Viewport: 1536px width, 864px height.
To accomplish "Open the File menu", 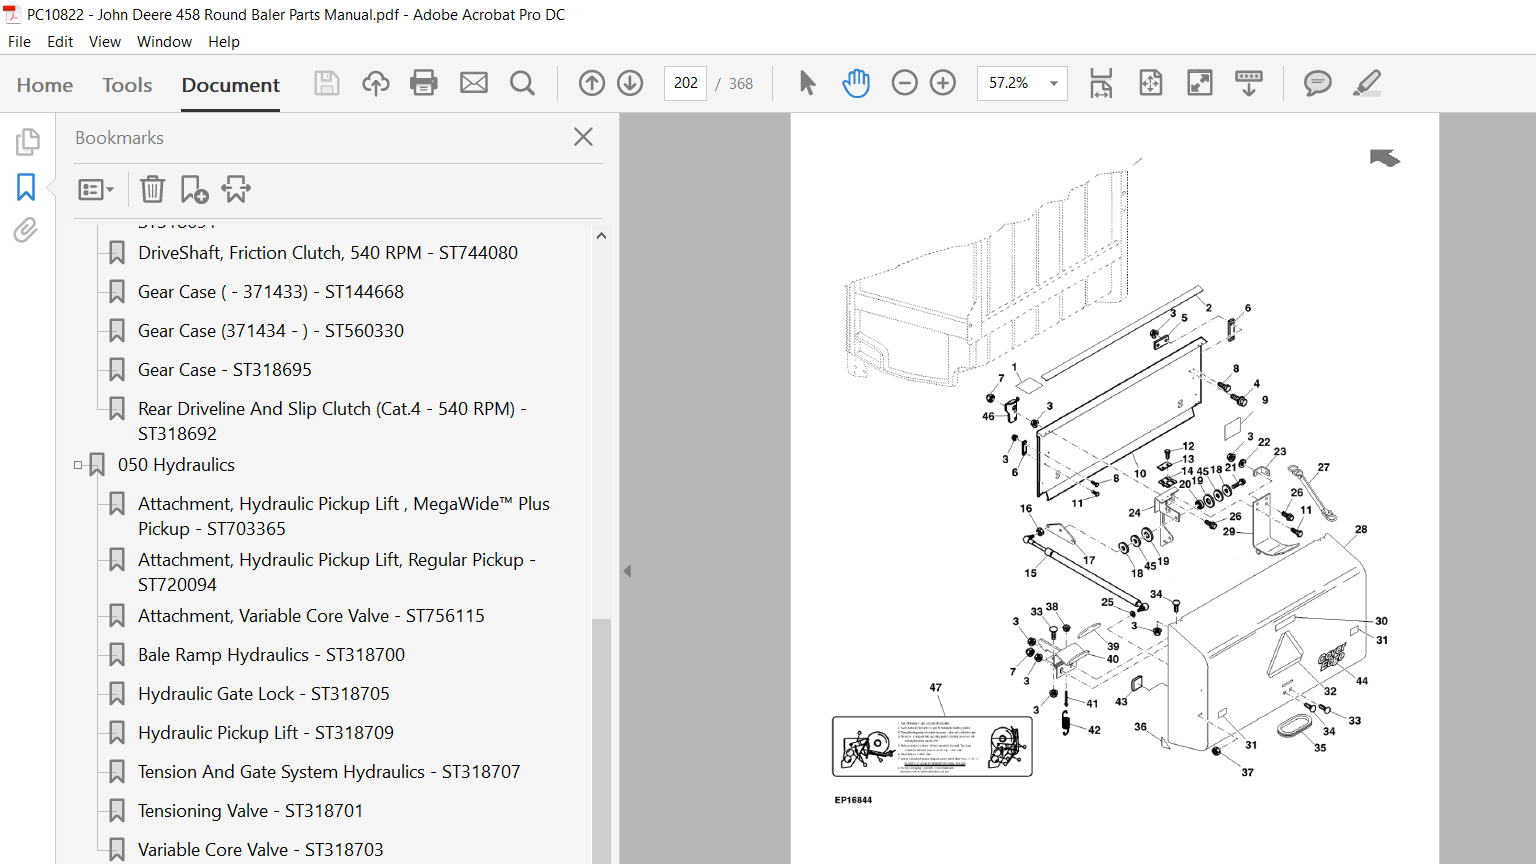I will 19,42.
